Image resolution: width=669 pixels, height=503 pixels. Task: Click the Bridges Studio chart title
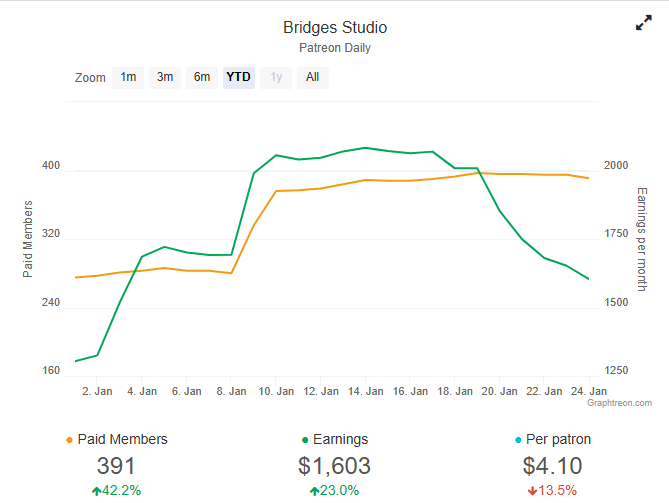[x=335, y=27]
